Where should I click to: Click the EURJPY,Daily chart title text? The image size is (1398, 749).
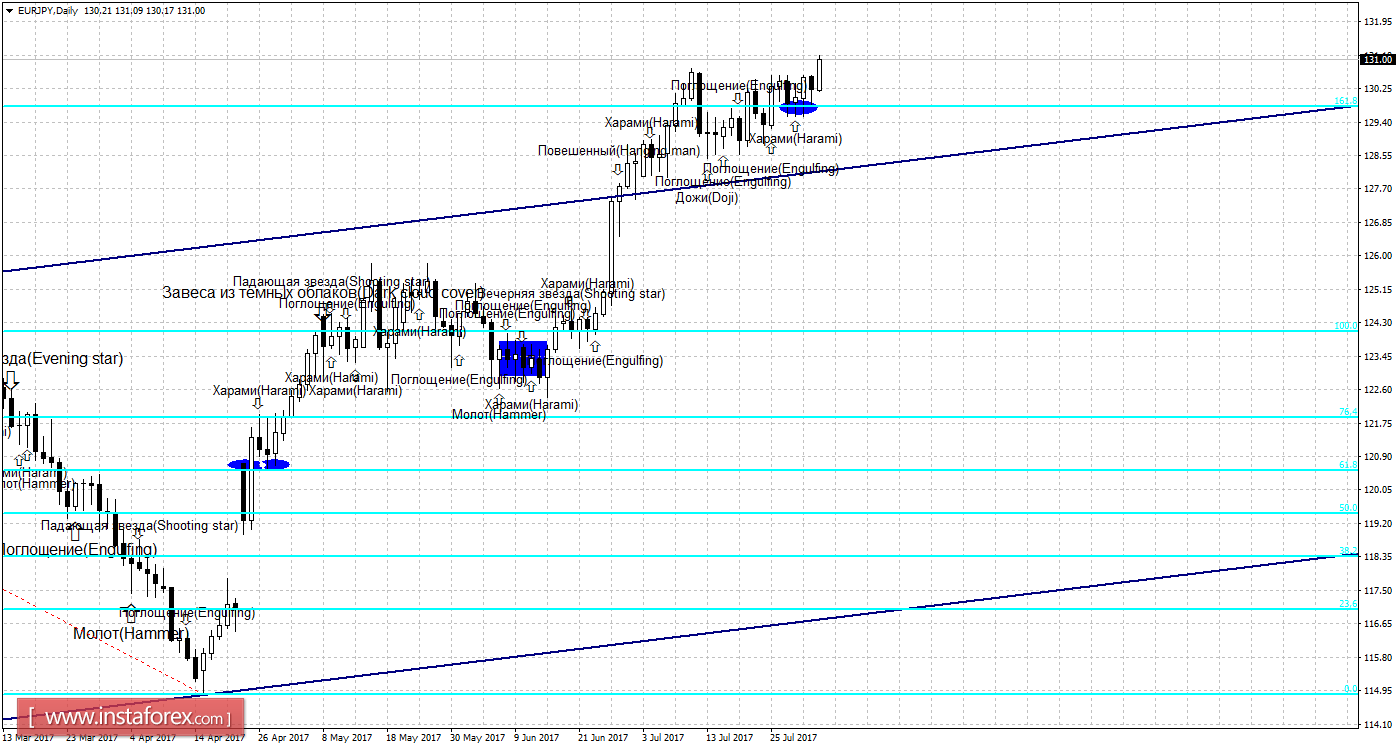50,10
